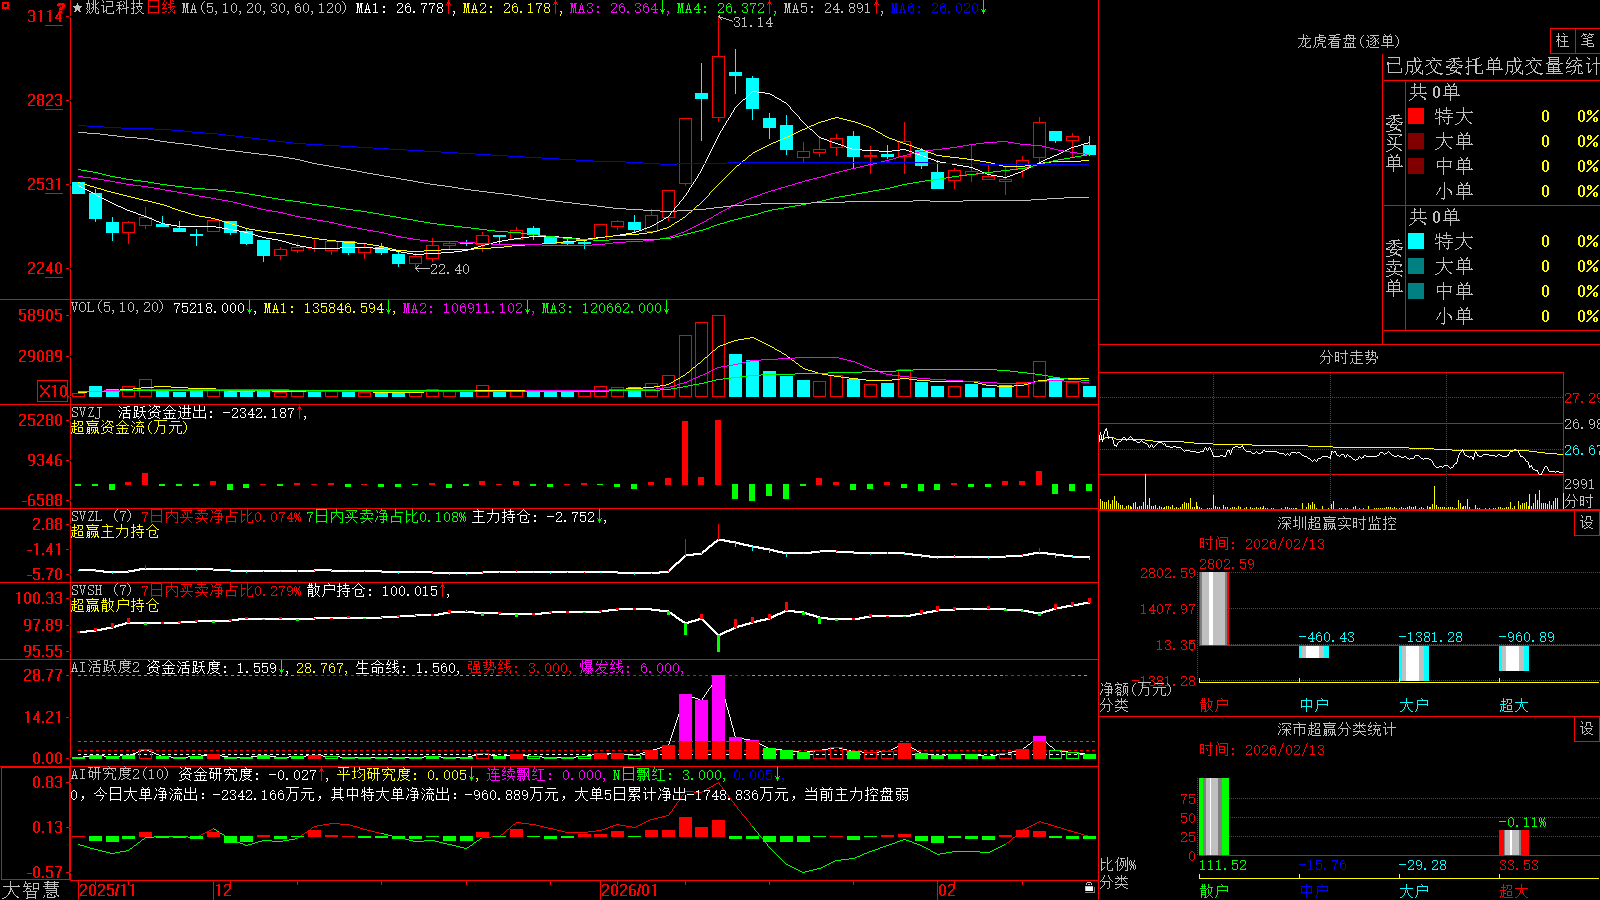This screenshot has width=1600, height=900.
Task: Click the dark red 中单 buy order swatch
Action: click(1416, 166)
